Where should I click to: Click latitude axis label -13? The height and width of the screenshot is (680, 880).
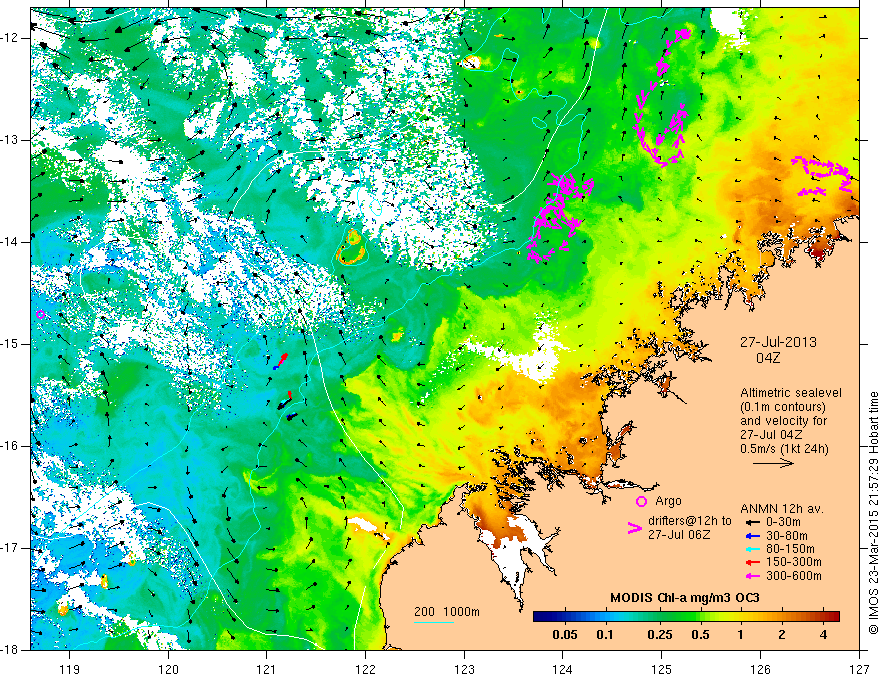point(11,140)
